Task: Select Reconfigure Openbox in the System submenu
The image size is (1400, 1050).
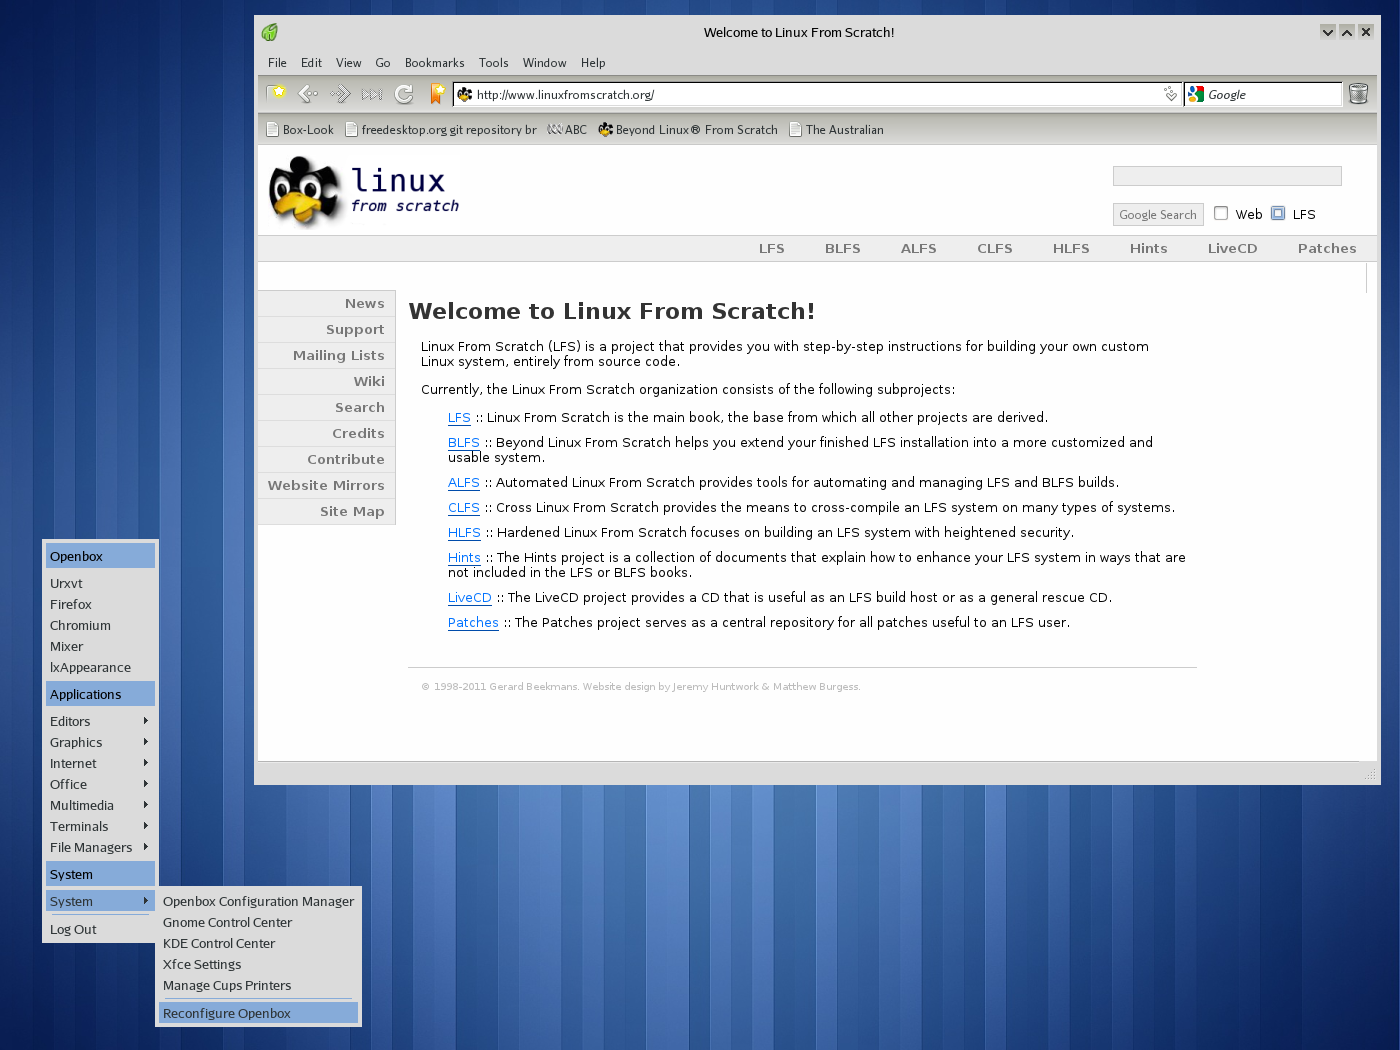Action: click(x=258, y=1014)
